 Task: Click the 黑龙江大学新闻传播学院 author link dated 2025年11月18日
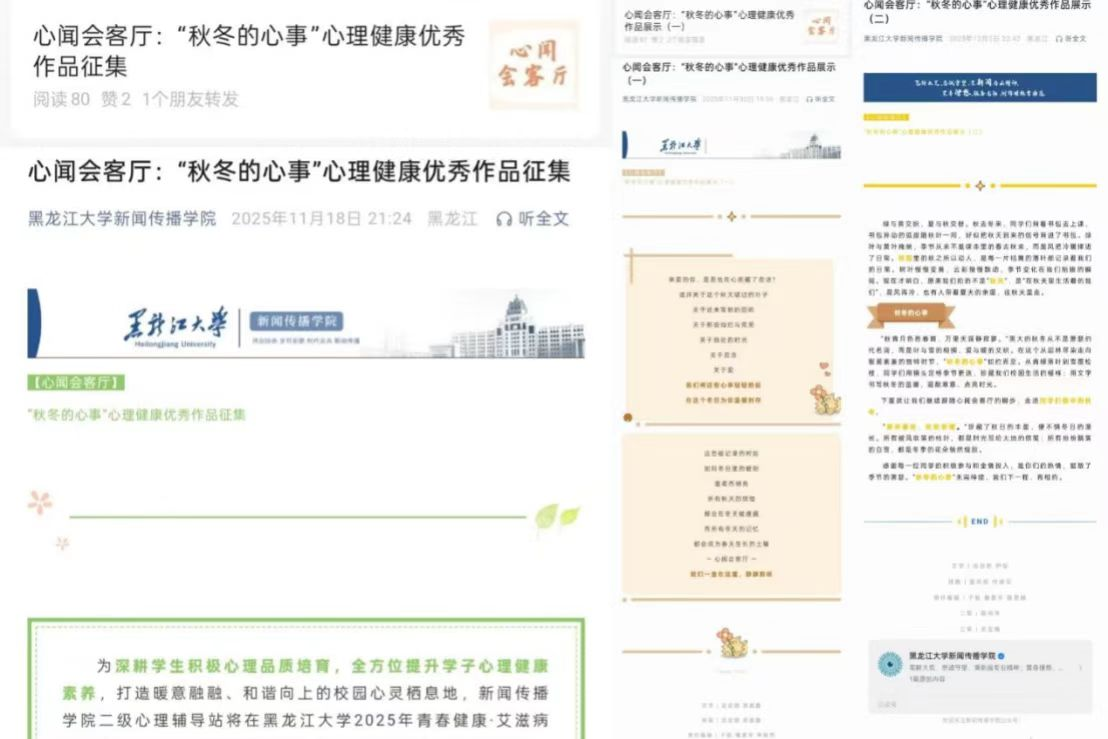point(122,218)
